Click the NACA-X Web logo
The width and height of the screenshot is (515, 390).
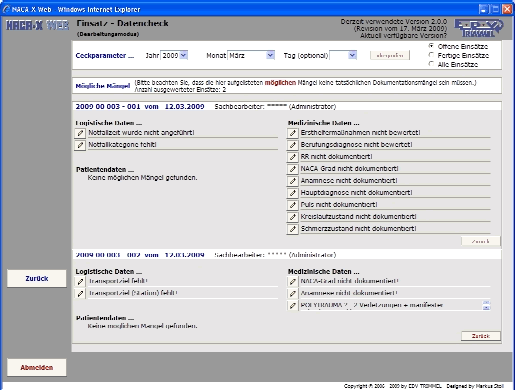(x=37, y=25)
